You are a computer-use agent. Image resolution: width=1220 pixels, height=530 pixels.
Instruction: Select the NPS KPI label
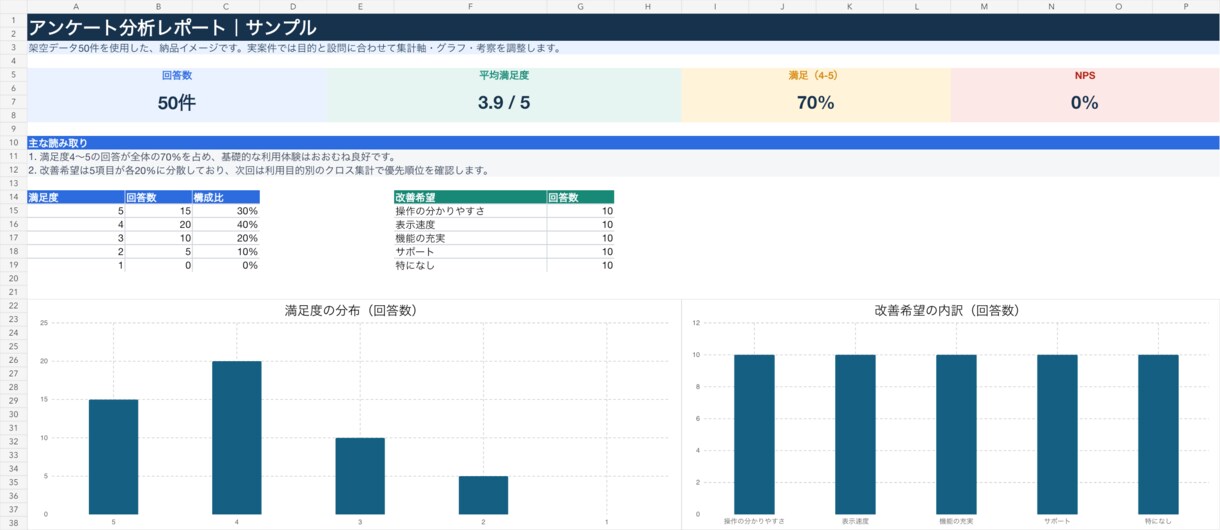[x=1085, y=75]
